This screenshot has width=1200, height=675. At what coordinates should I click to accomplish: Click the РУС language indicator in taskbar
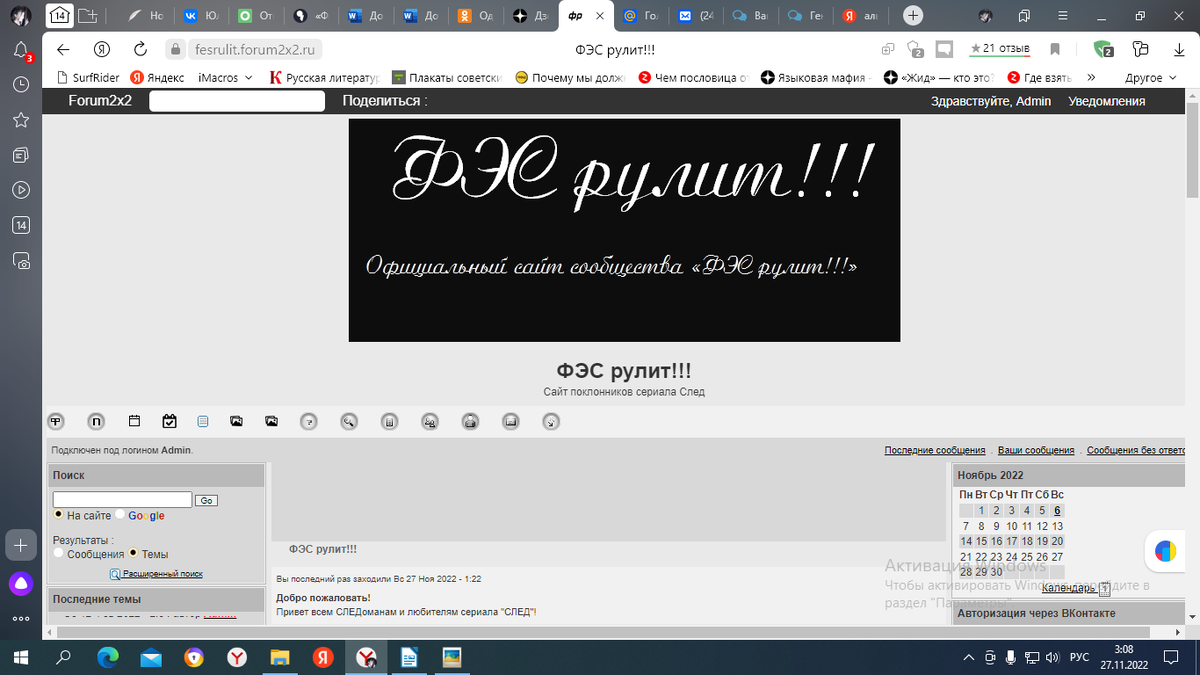tap(1080, 657)
